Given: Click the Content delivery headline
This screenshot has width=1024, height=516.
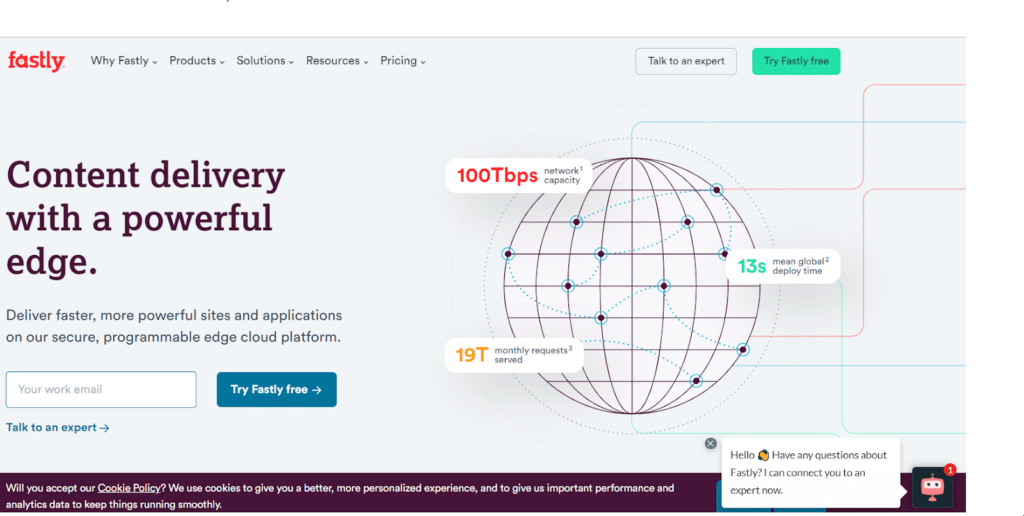Looking at the screenshot, I should click(x=146, y=218).
